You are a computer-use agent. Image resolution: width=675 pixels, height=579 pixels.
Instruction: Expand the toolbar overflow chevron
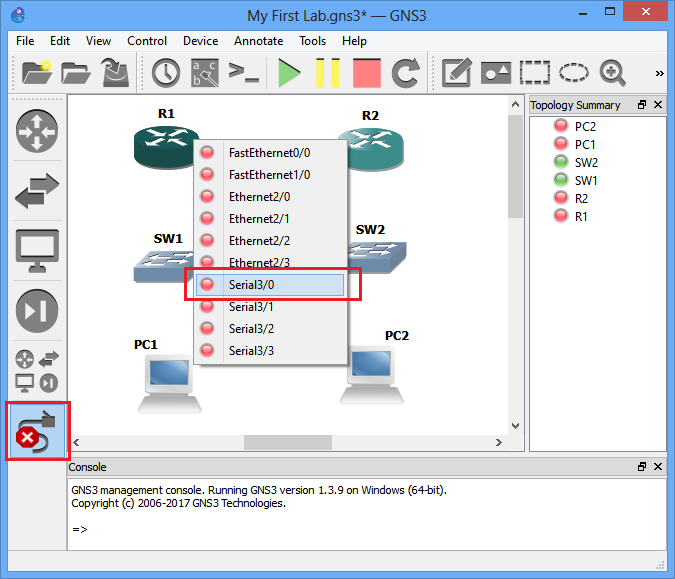[659, 73]
